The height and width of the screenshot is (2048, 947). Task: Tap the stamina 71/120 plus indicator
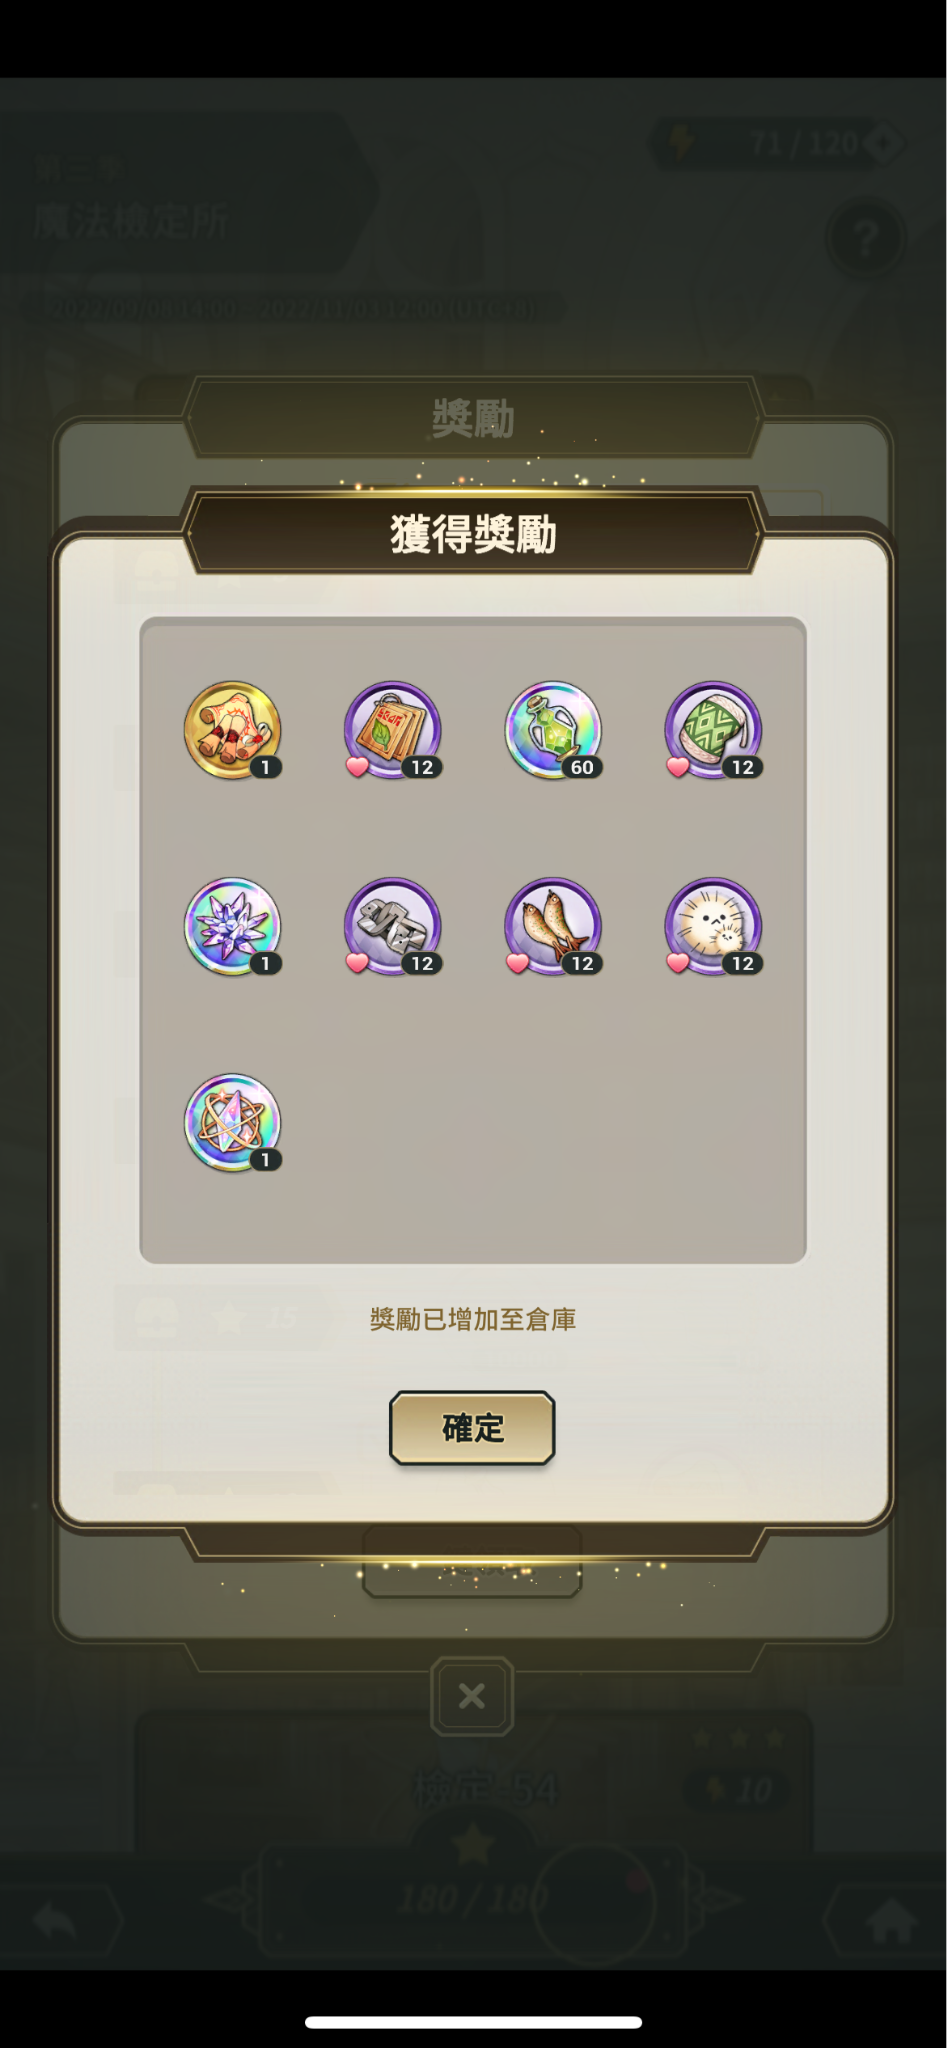[781, 144]
